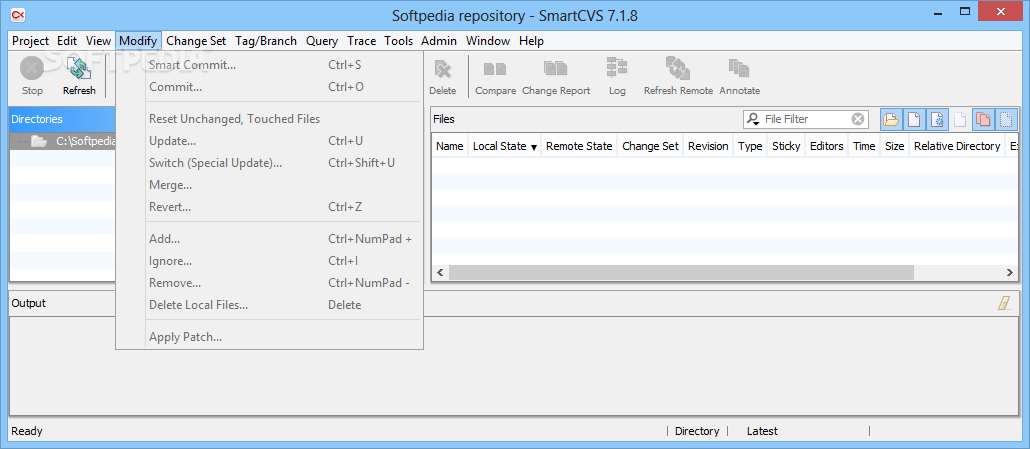This screenshot has width=1030, height=449.
Task: Open the Help menu
Action: pos(531,41)
